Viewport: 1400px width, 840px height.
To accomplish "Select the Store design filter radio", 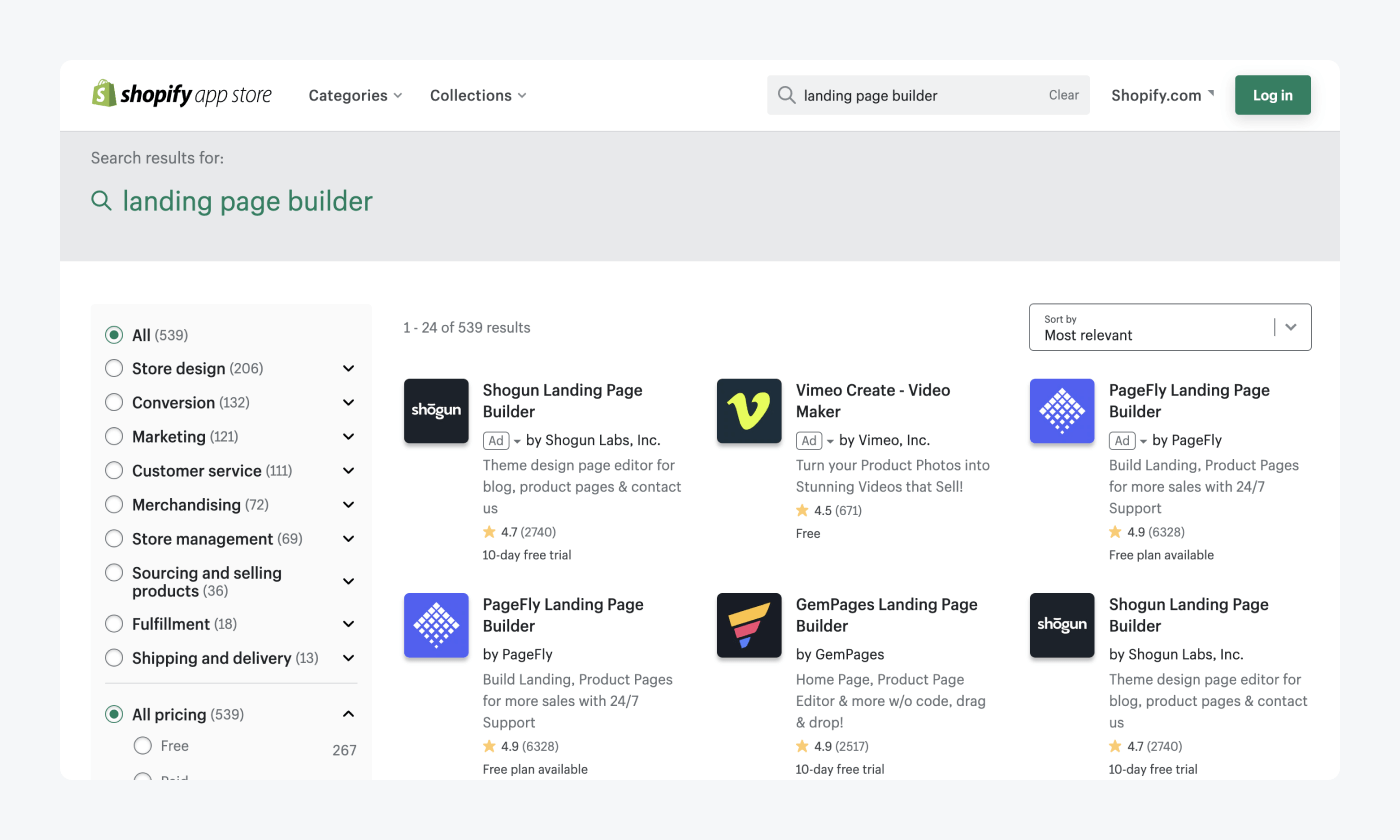I will pos(114,369).
